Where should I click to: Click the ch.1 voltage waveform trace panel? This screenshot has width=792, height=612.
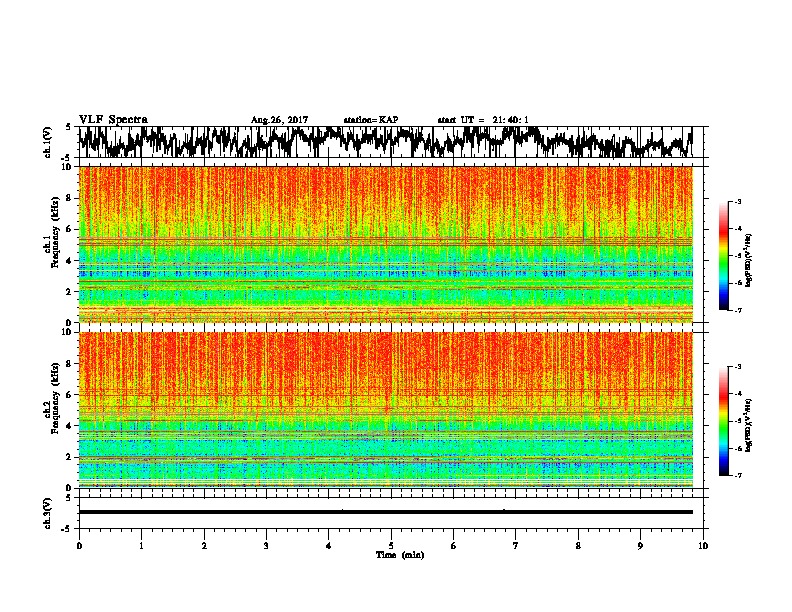coord(391,142)
